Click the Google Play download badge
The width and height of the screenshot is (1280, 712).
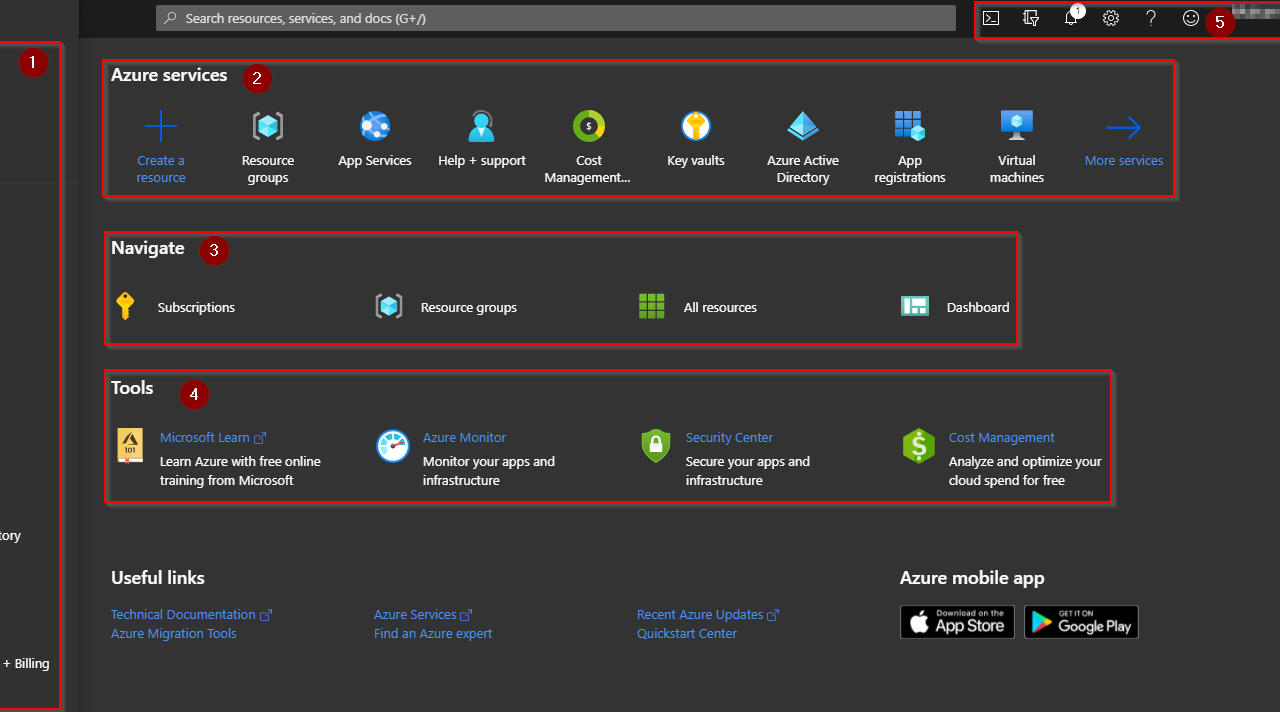1081,622
